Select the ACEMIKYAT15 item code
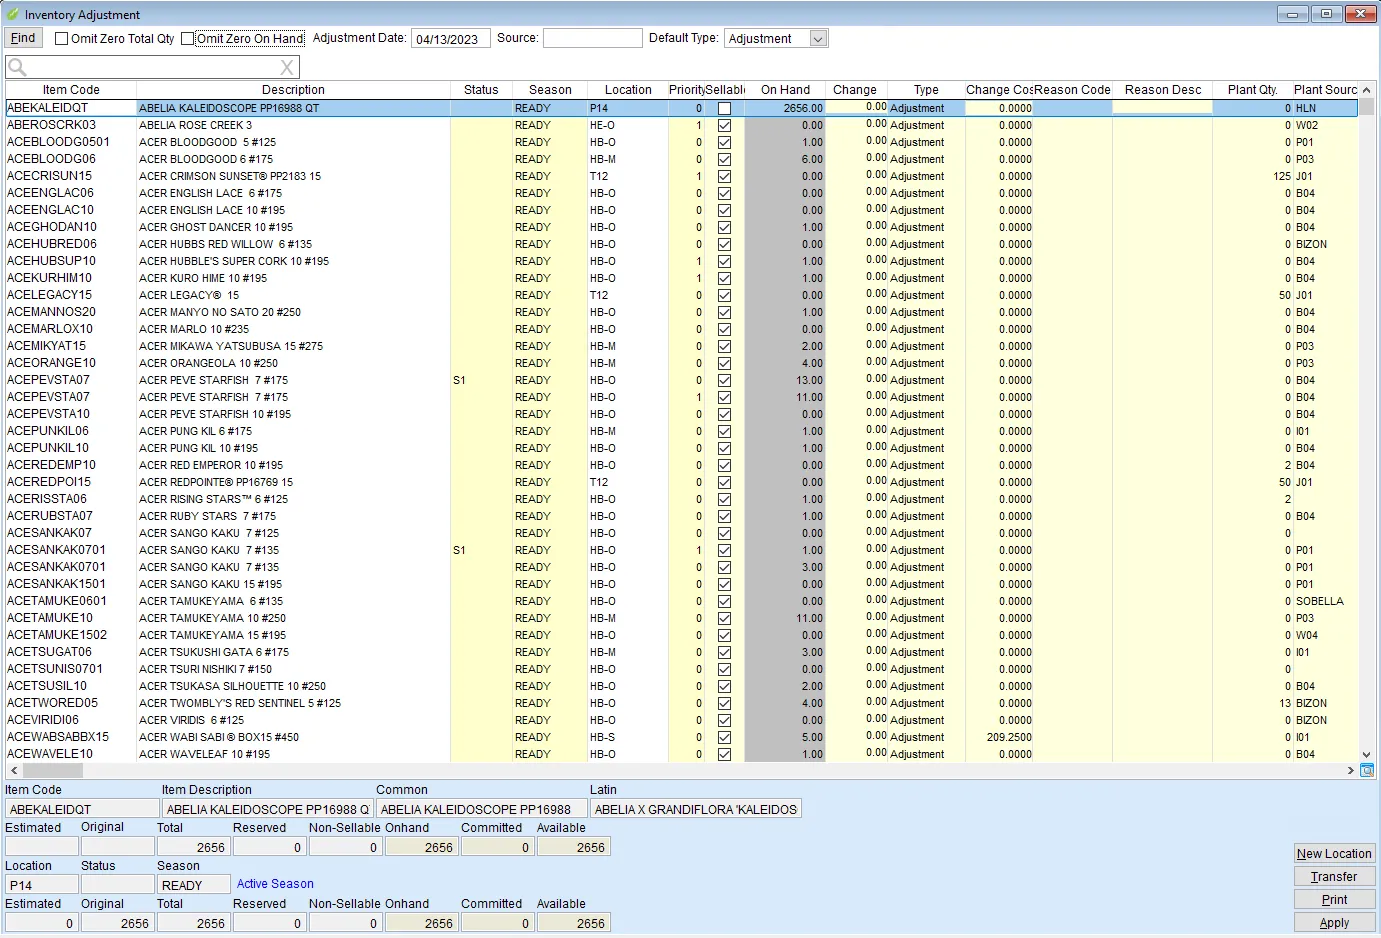1381x938 pixels. pos(47,346)
